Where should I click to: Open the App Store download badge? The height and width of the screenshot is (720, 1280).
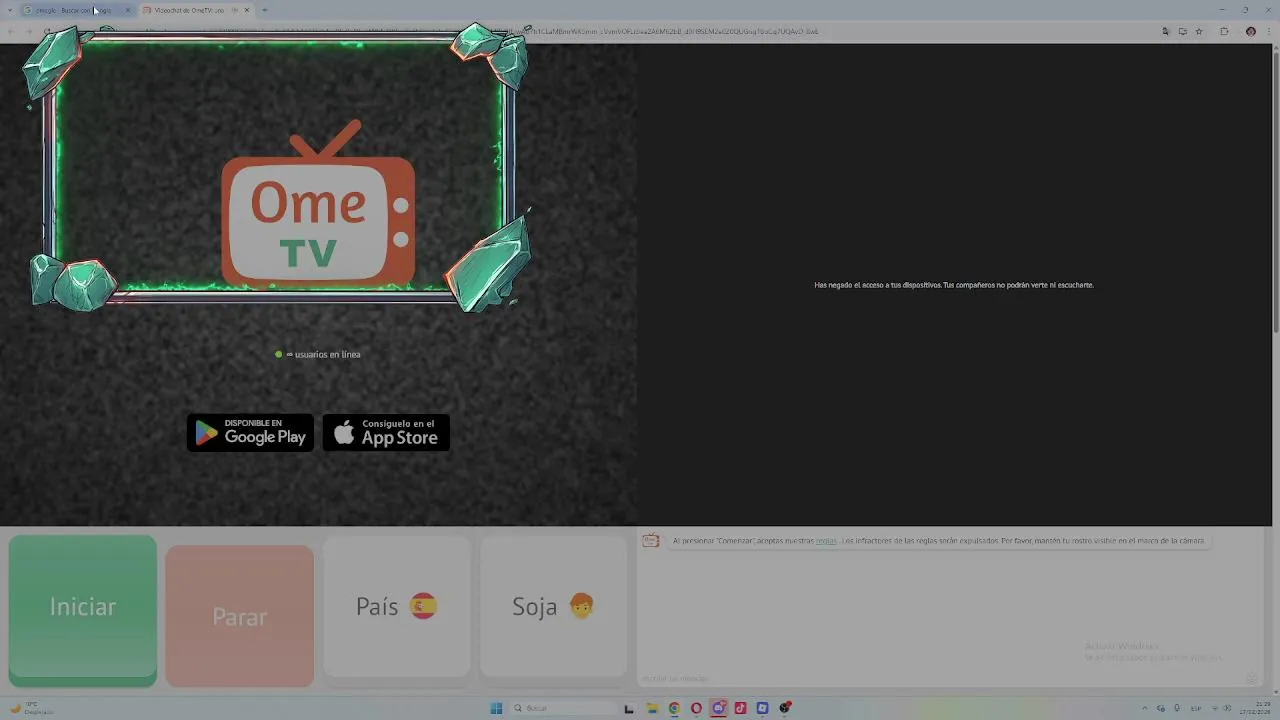point(386,432)
